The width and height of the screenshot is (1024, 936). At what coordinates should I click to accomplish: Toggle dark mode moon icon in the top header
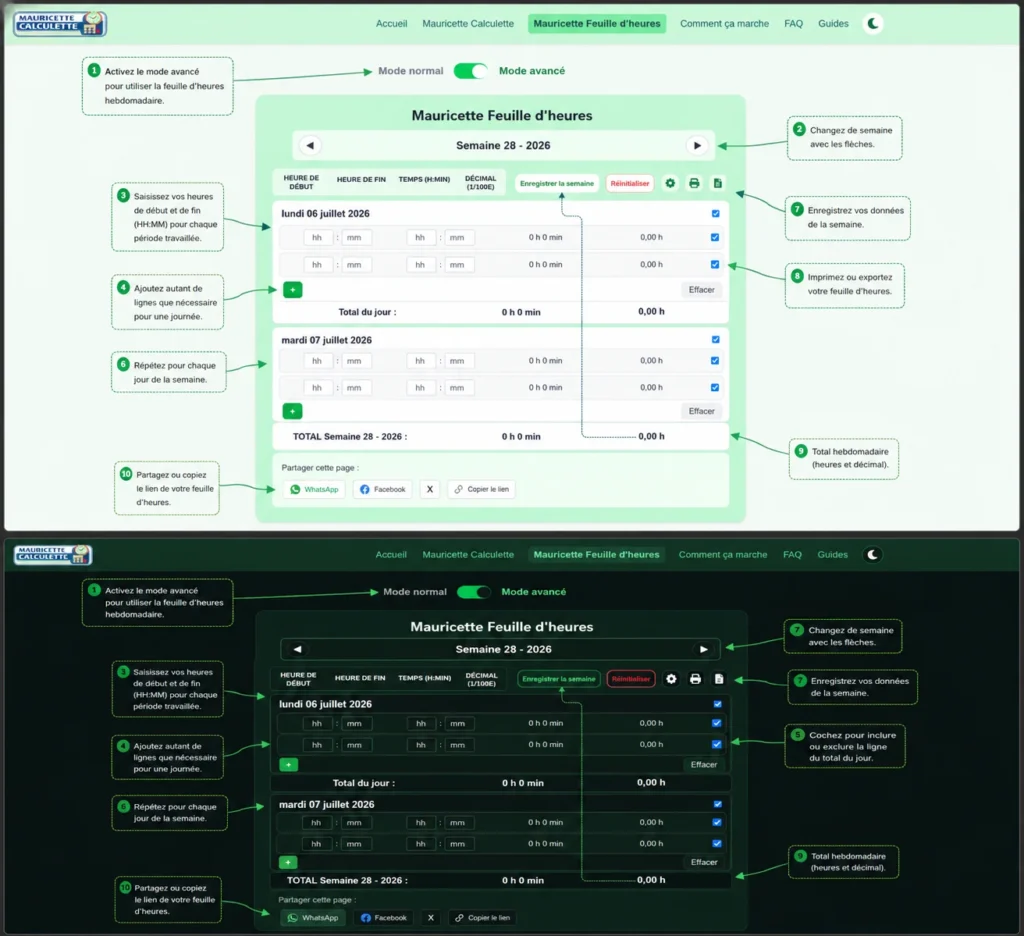(x=873, y=24)
